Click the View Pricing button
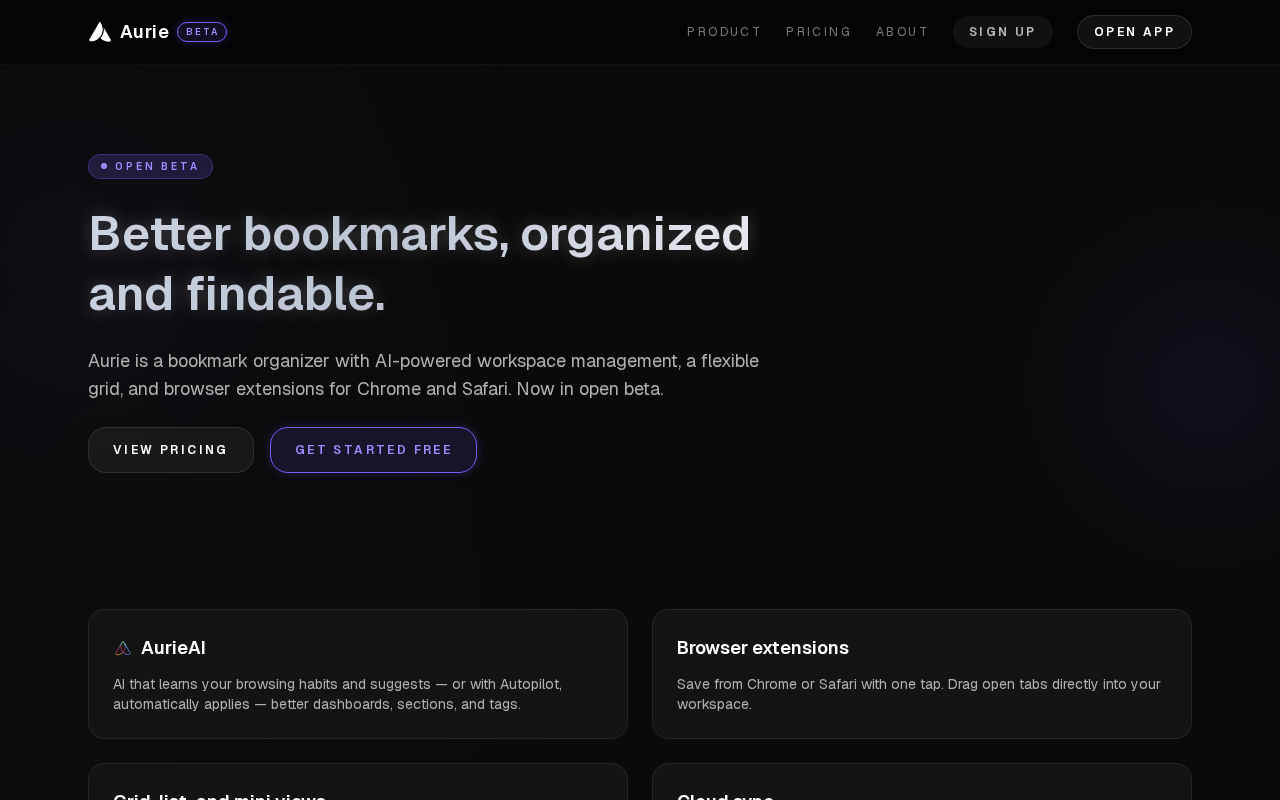The image size is (1280, 800). tap(171, 450)
